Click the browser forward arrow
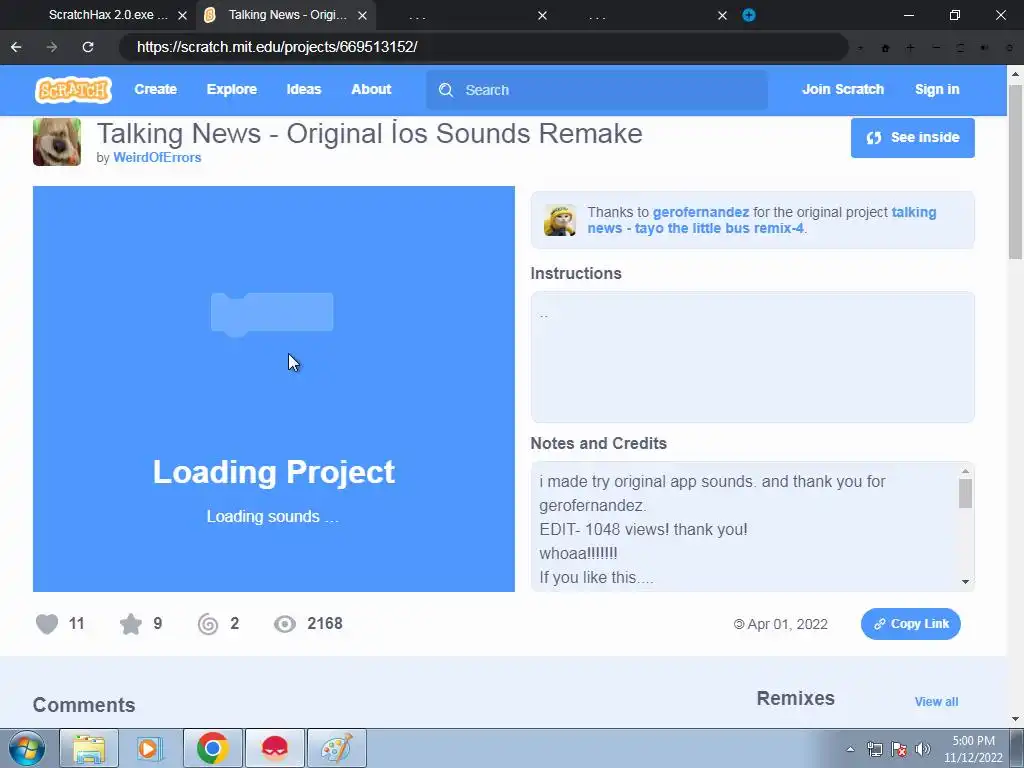Screen dimensions: 1024x768 52,47
